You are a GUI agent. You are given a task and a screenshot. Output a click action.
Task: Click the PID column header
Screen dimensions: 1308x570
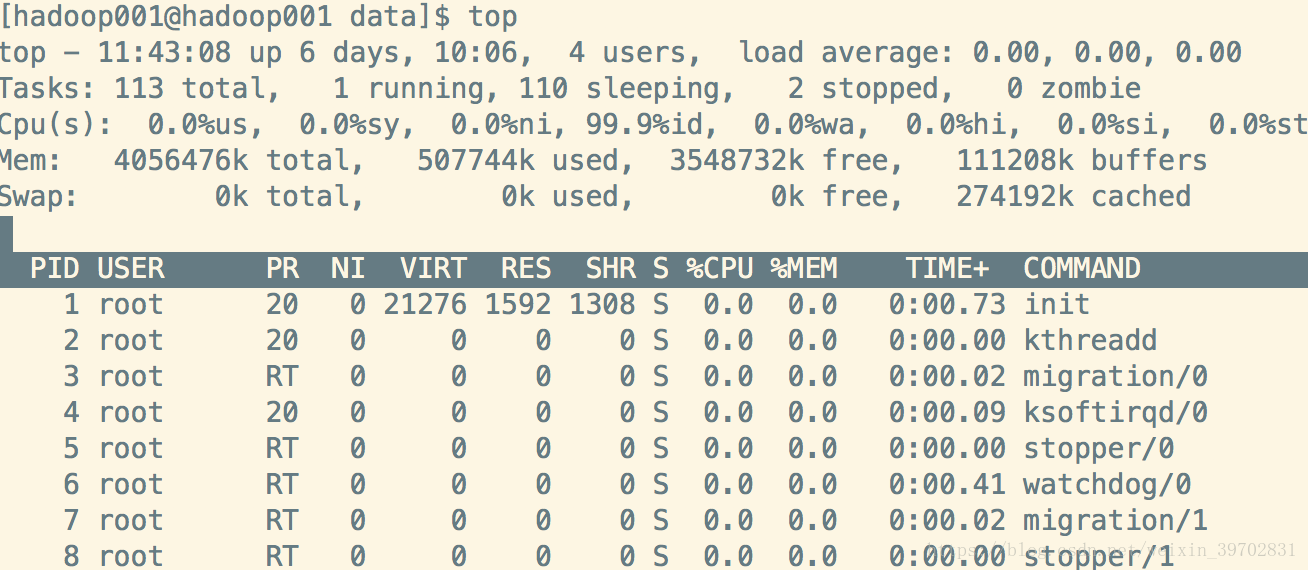55,268
